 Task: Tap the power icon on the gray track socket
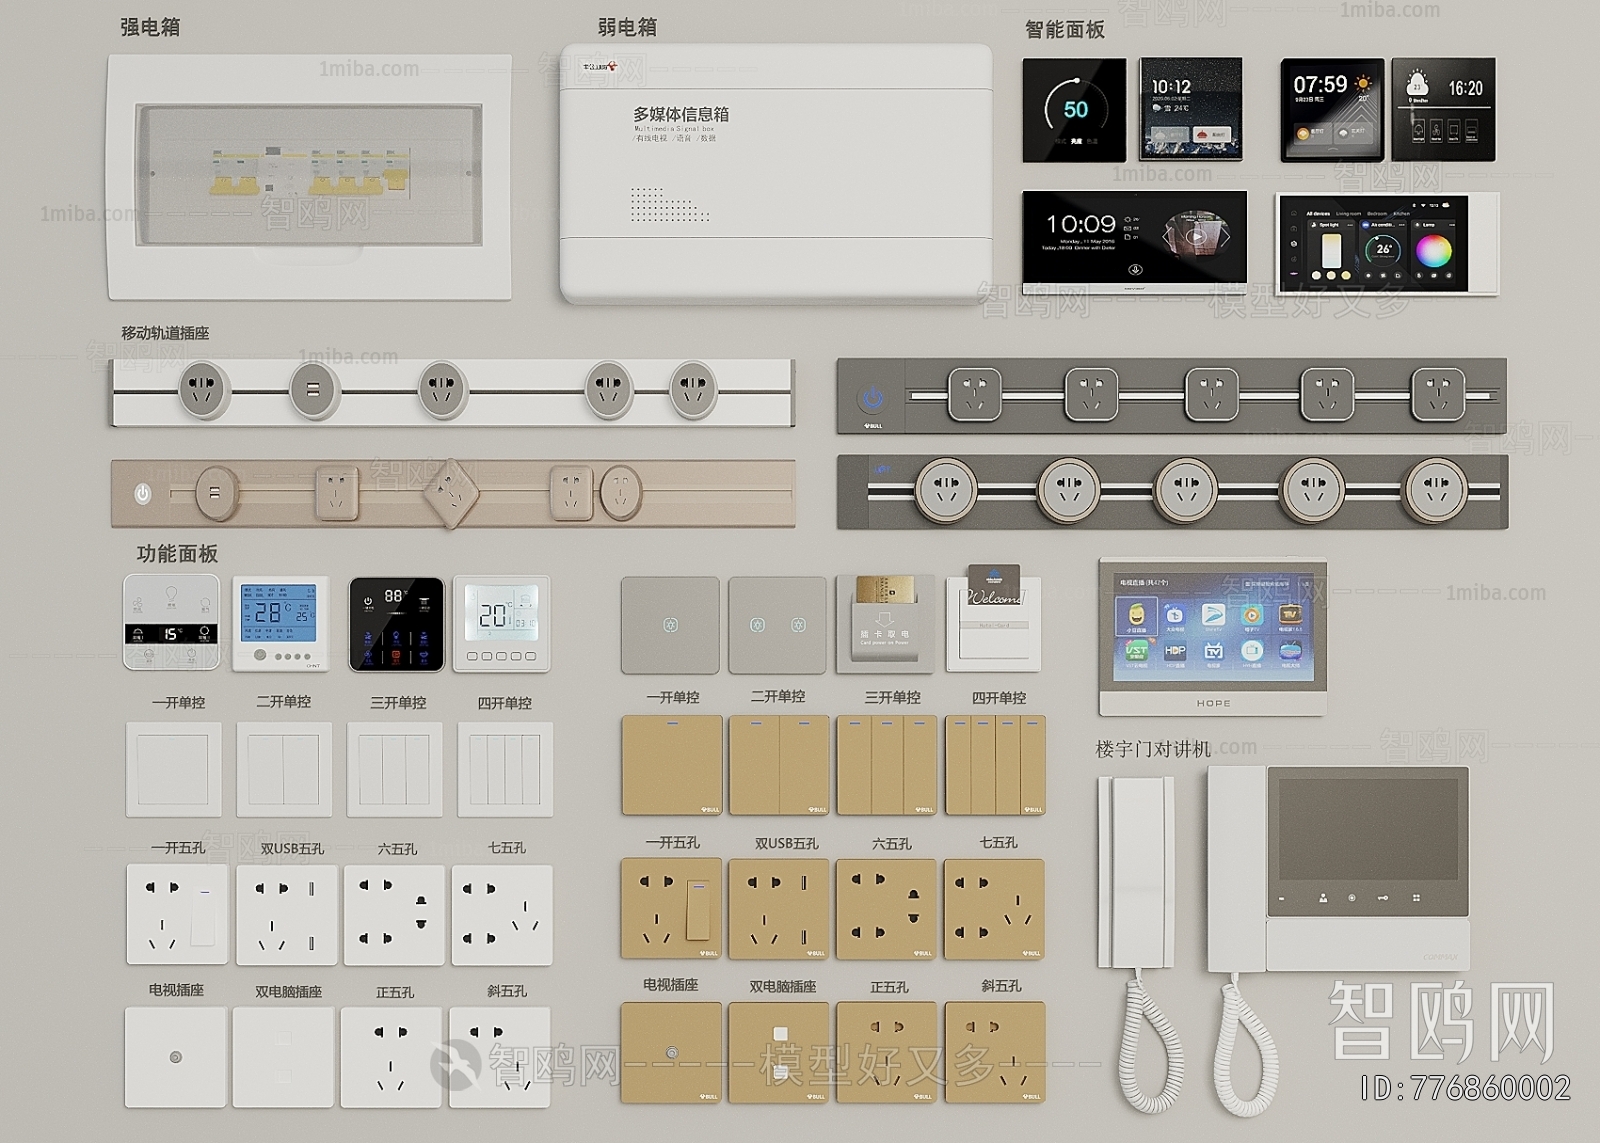(x=873, y=399)
